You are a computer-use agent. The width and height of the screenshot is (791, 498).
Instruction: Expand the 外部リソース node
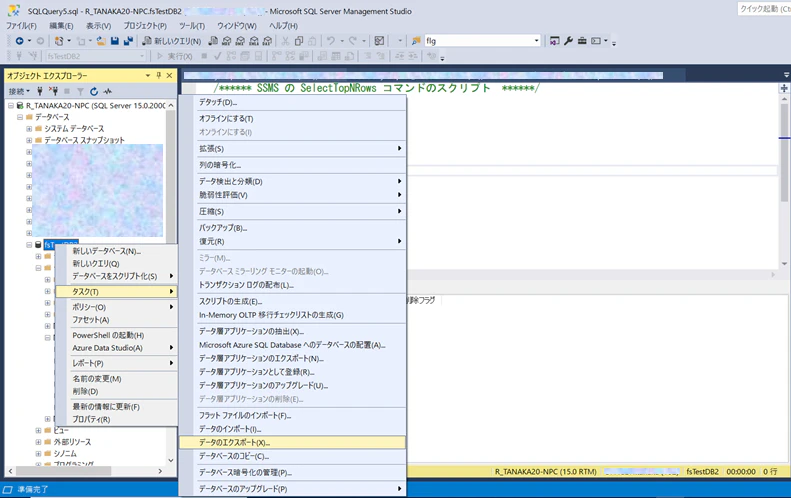pyautogui.click(x=38, y=442)
